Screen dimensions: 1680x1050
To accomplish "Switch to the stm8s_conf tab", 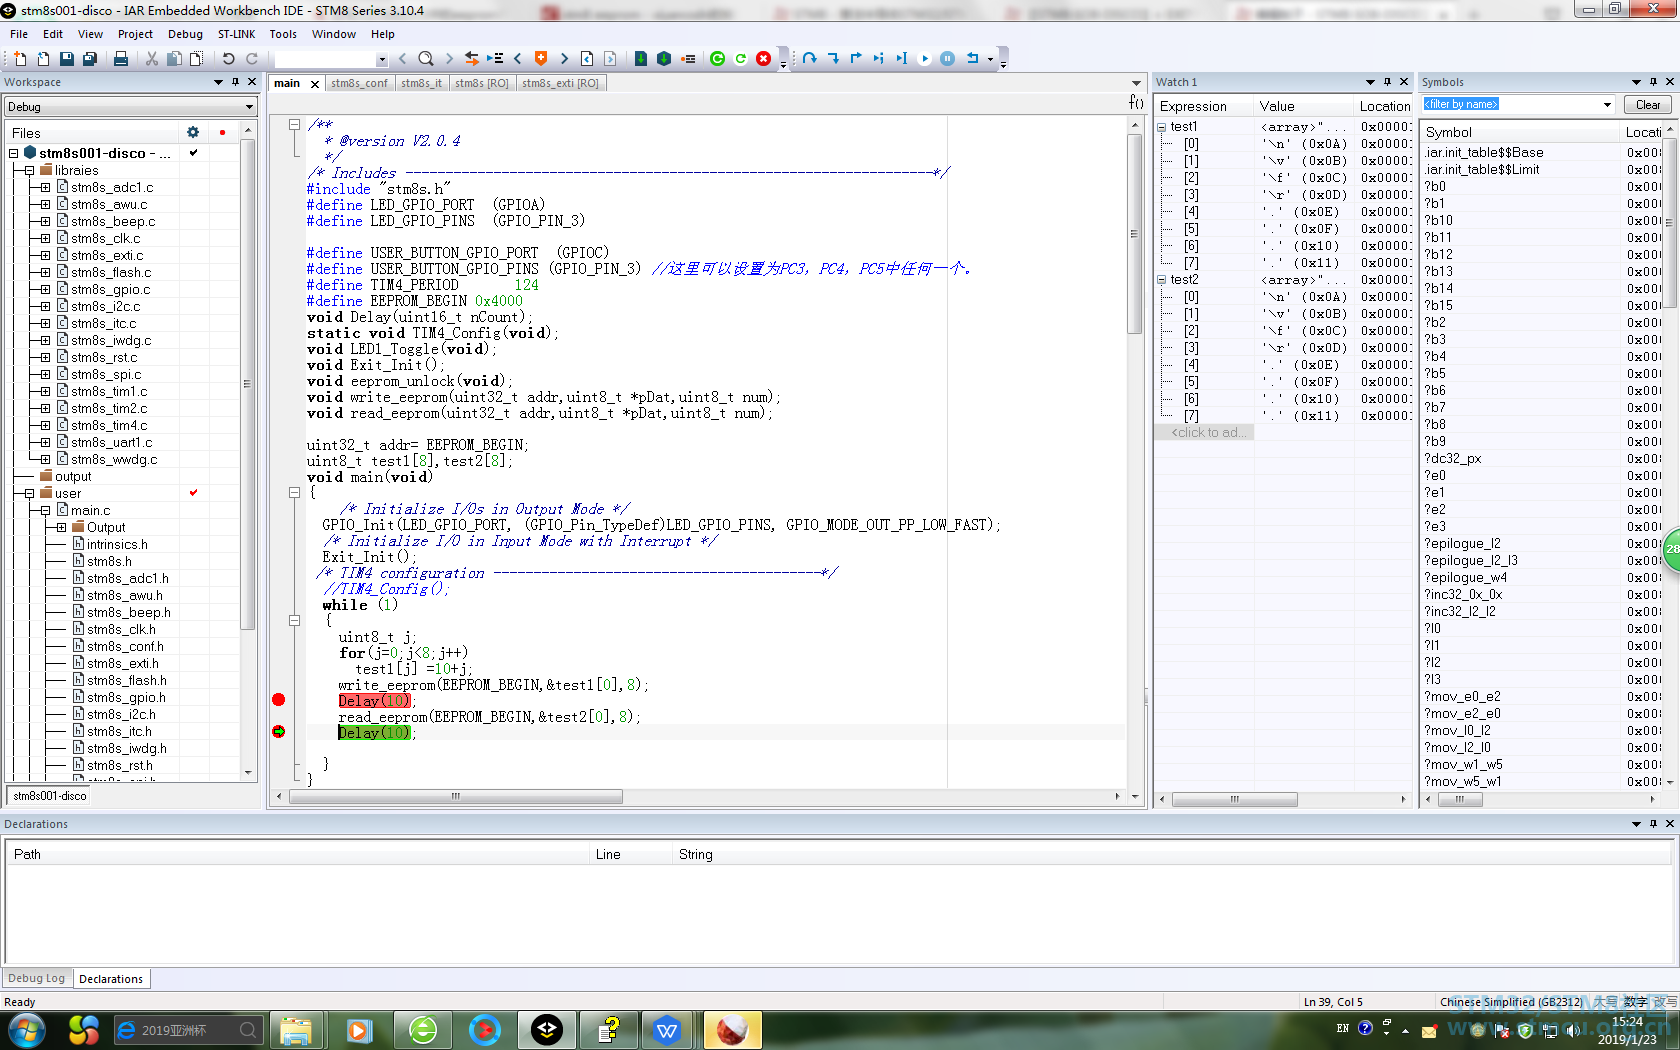I will (x=359, y=83).
